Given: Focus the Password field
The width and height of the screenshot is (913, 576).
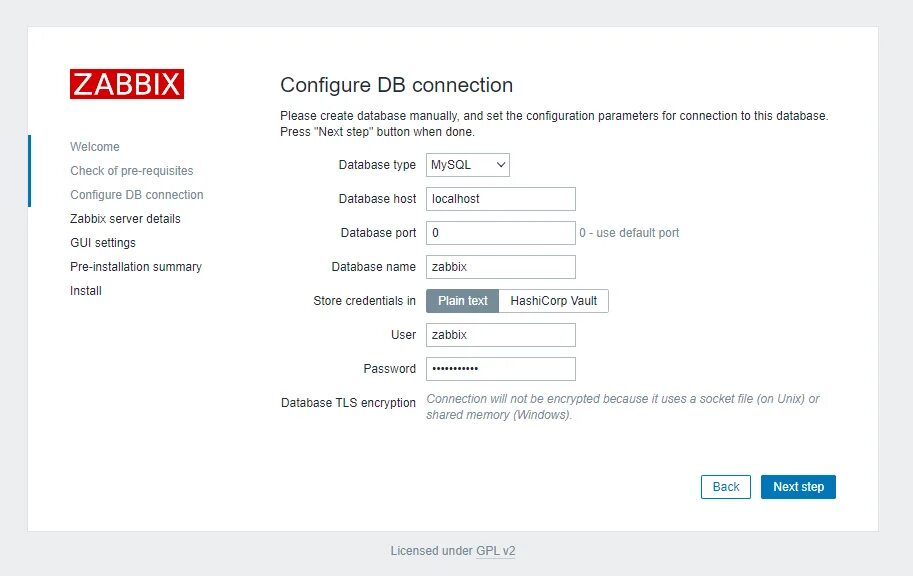Looking at the screenshot, I should [x=501, y=369].
